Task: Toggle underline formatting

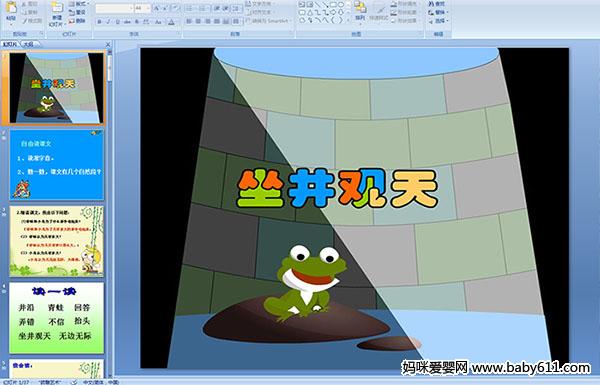Action: tap(117, 22)
